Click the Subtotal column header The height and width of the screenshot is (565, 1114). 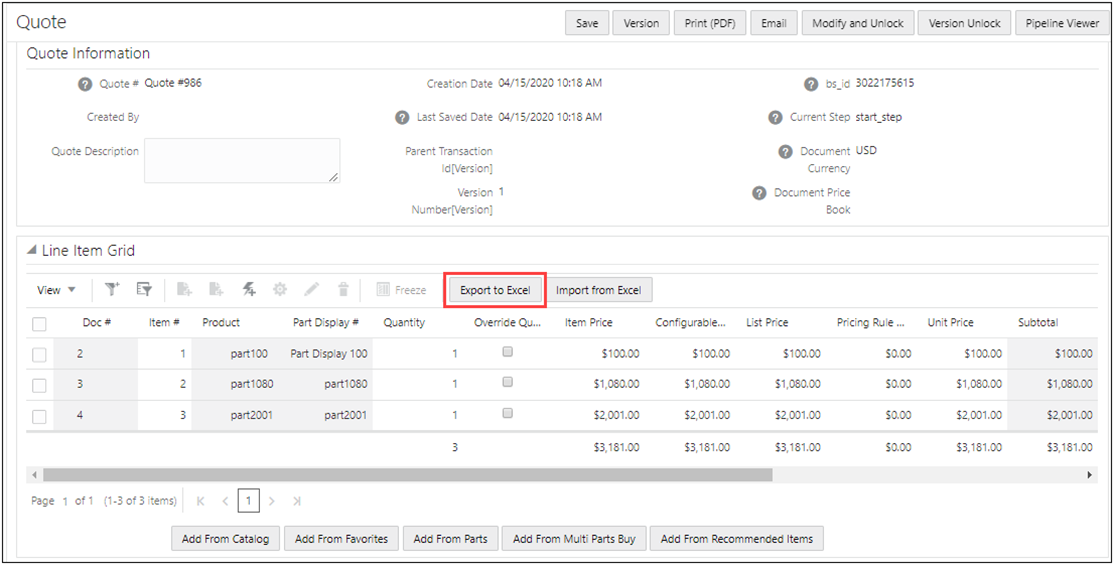point(1038,323)
